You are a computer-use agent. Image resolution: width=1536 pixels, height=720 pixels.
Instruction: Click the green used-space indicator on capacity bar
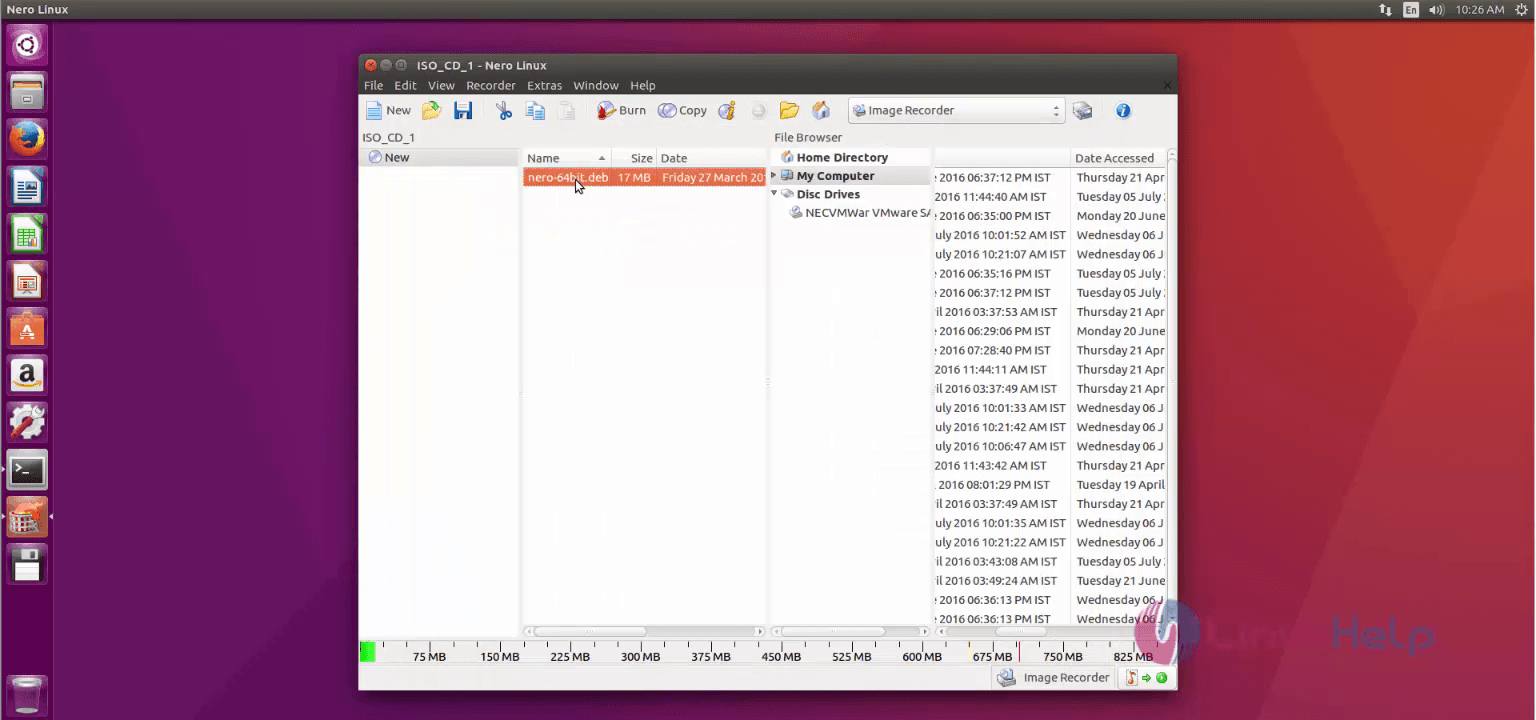(x=367, y=652)
